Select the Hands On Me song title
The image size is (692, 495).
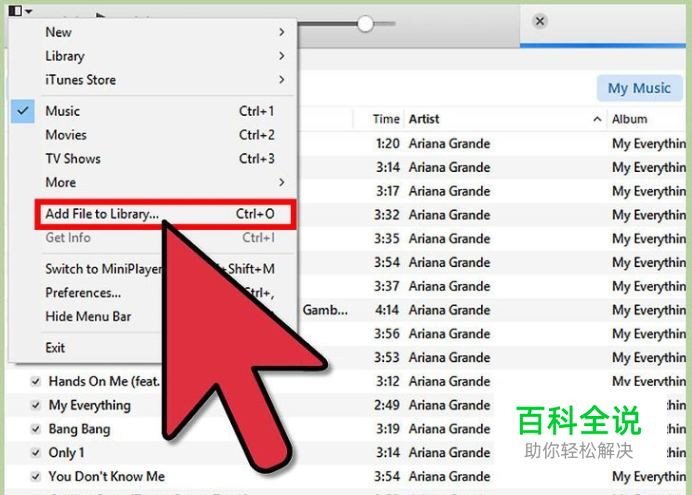(104, 381)
